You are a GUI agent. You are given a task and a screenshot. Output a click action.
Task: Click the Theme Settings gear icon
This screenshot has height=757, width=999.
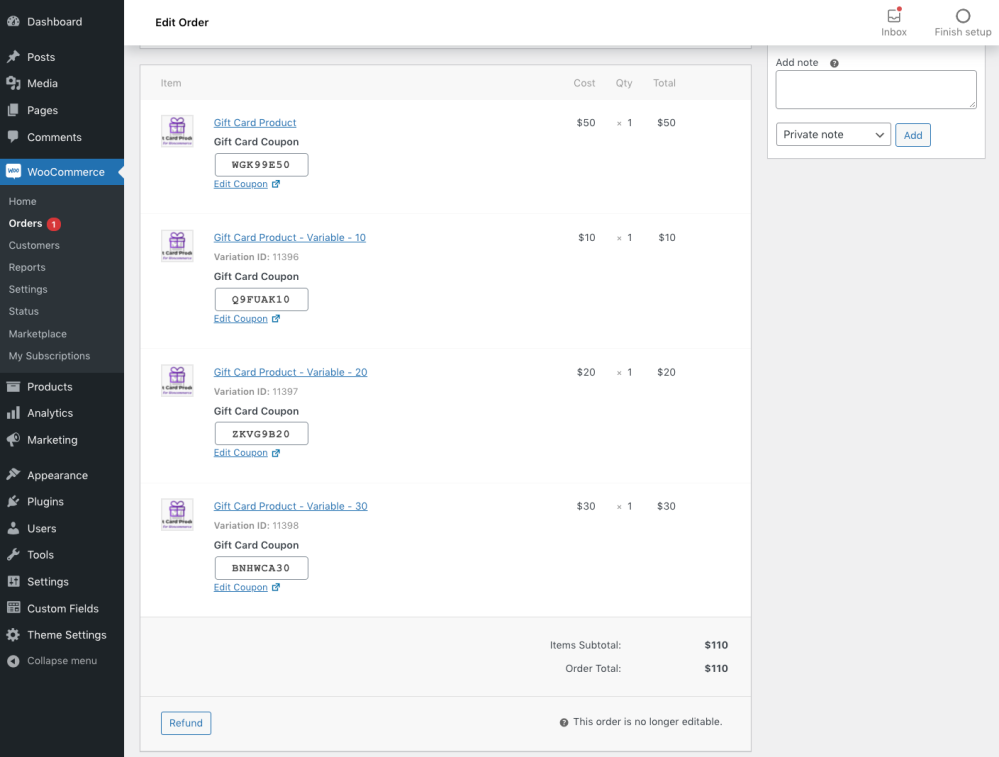pos(13,635)
